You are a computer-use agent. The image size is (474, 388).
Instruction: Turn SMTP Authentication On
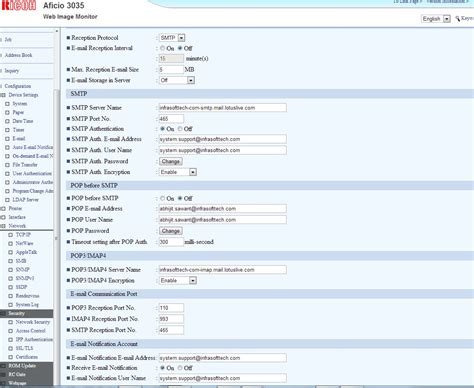pos(162,129)
